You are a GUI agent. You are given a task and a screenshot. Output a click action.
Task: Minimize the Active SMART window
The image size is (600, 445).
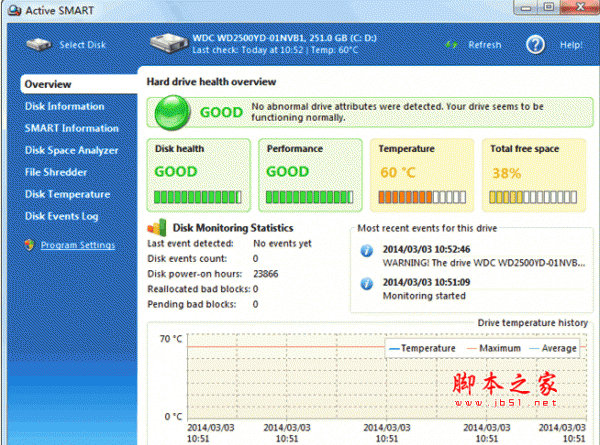pos(527,7)
